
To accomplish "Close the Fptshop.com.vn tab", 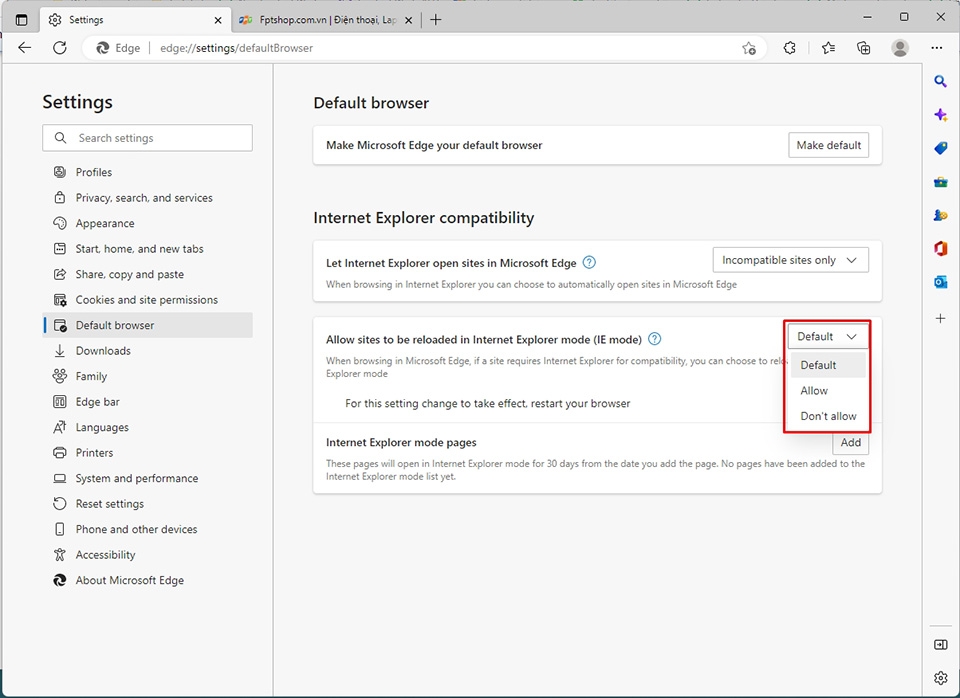I will click(x=408, y=20).
